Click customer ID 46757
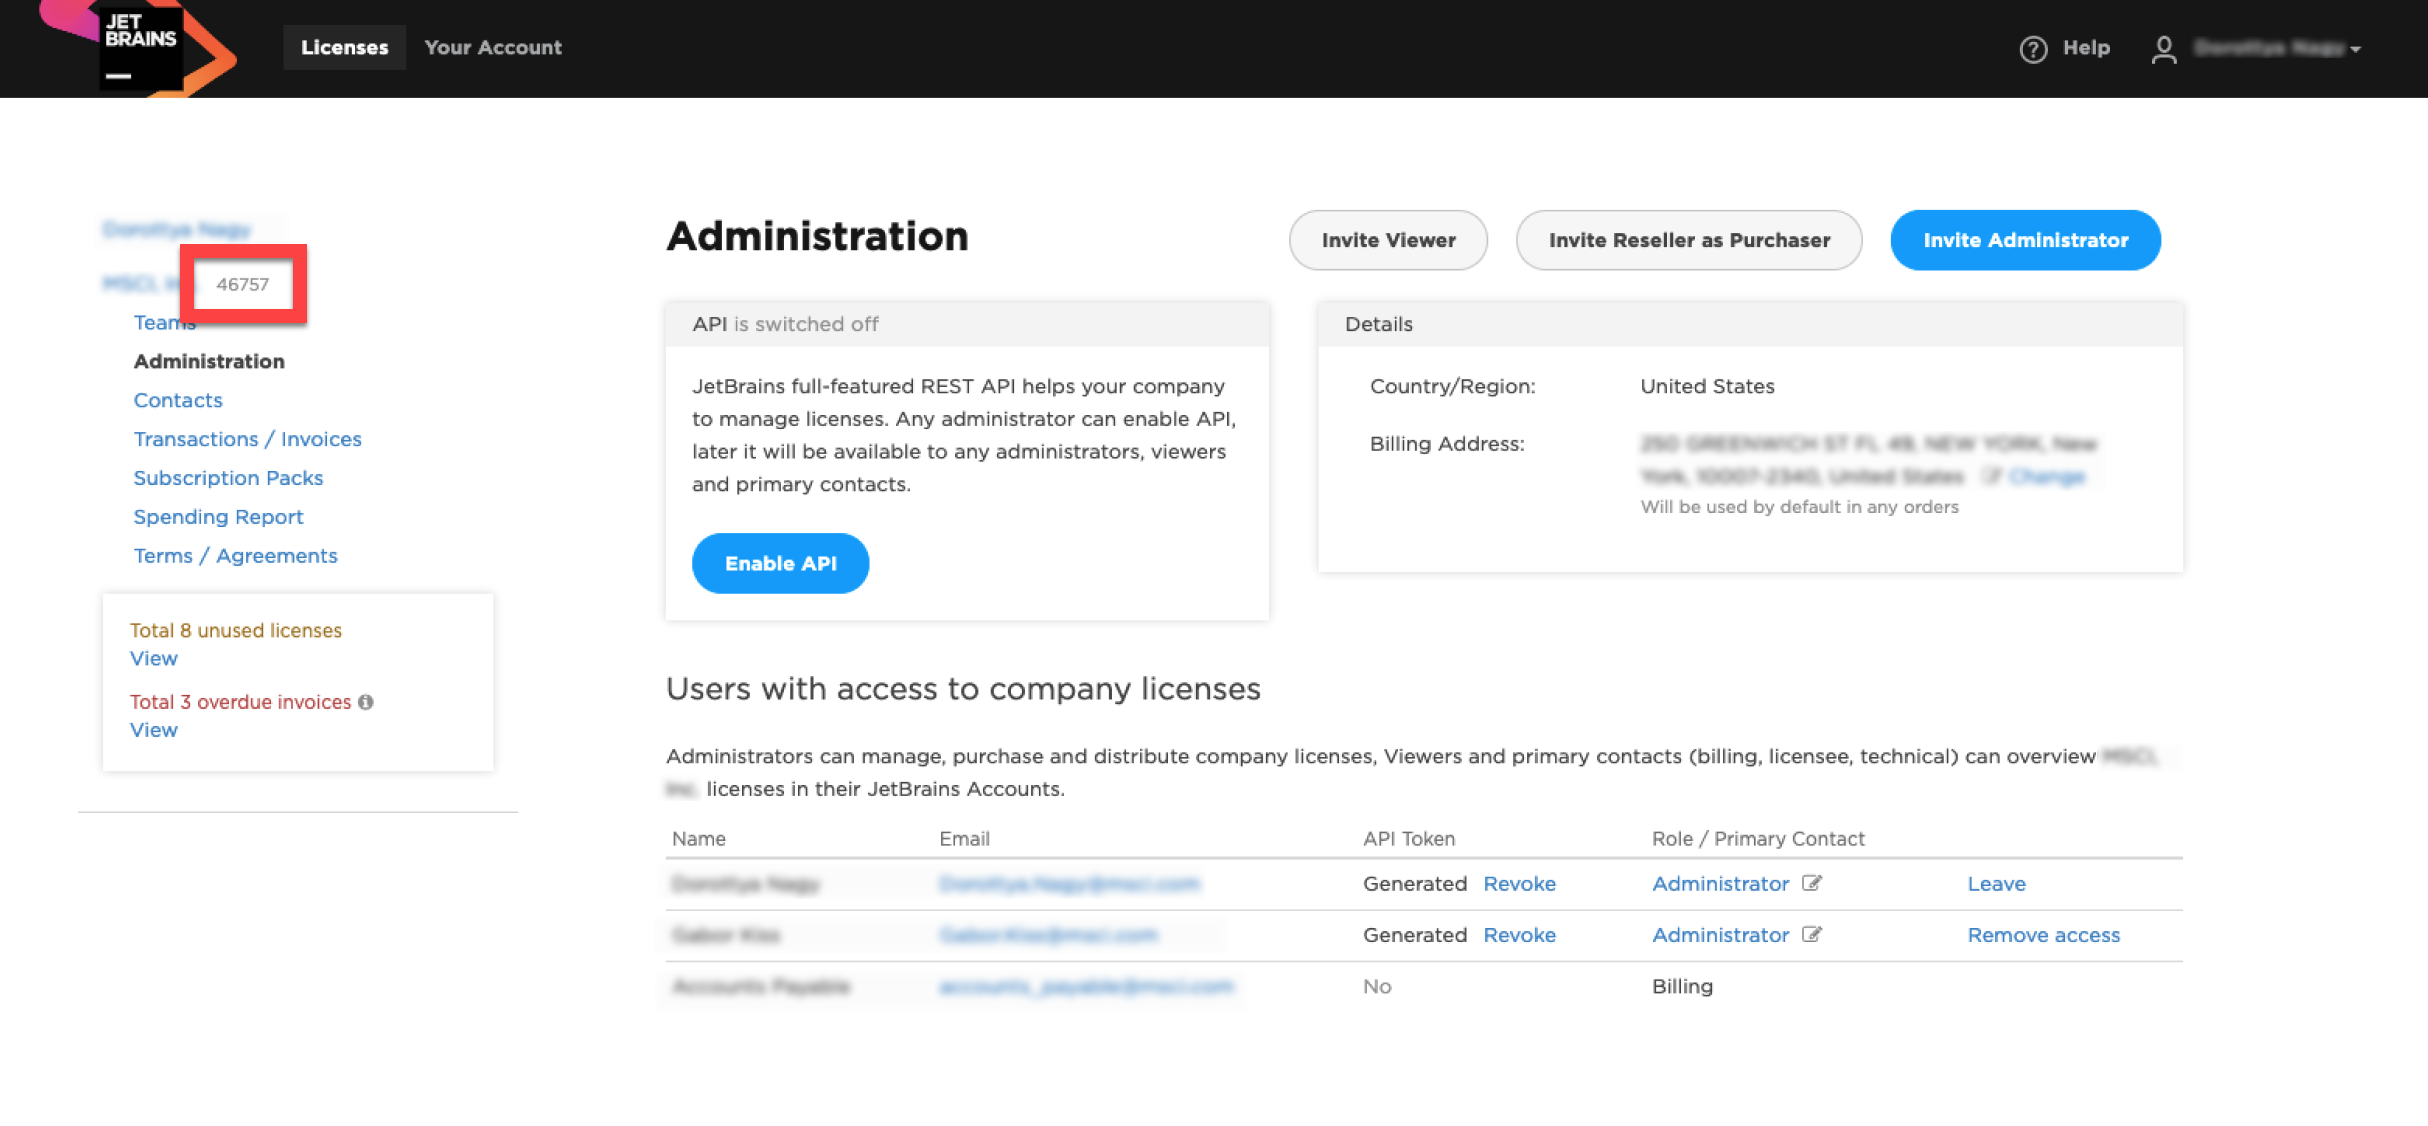Viewport: 2428px width, 1126px height. [x=243, y=284]
